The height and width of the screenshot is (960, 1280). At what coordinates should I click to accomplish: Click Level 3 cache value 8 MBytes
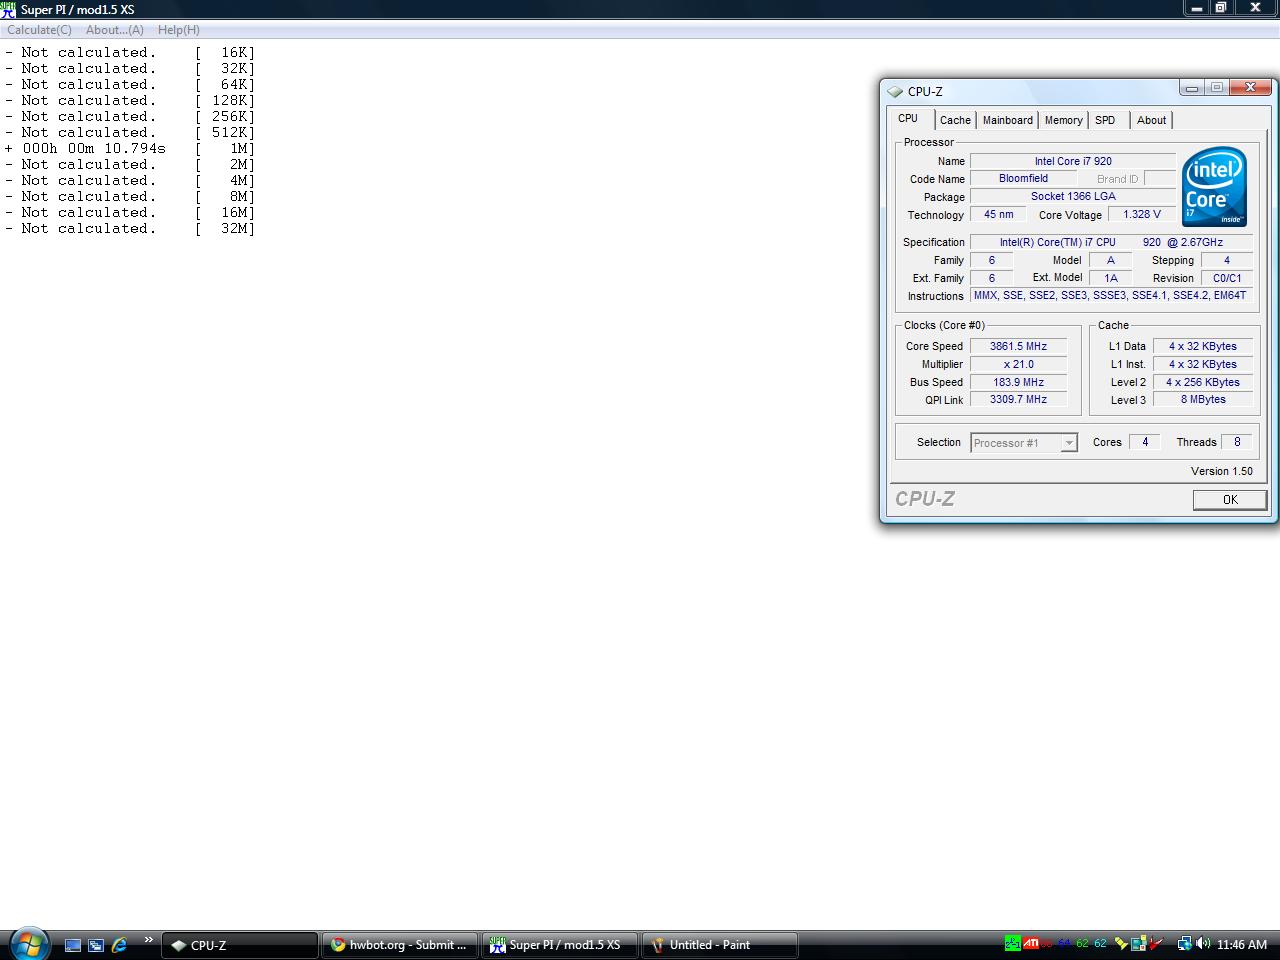(x=1203, y=400)
